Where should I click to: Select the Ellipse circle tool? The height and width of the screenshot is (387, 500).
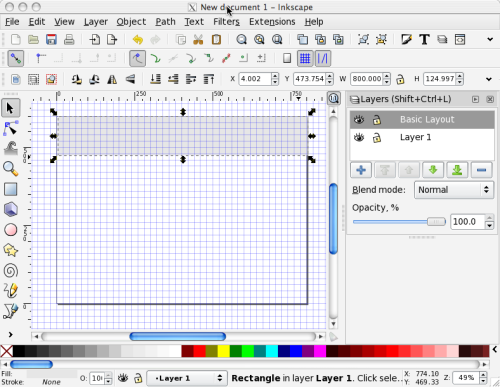click(x=10, y=230)
